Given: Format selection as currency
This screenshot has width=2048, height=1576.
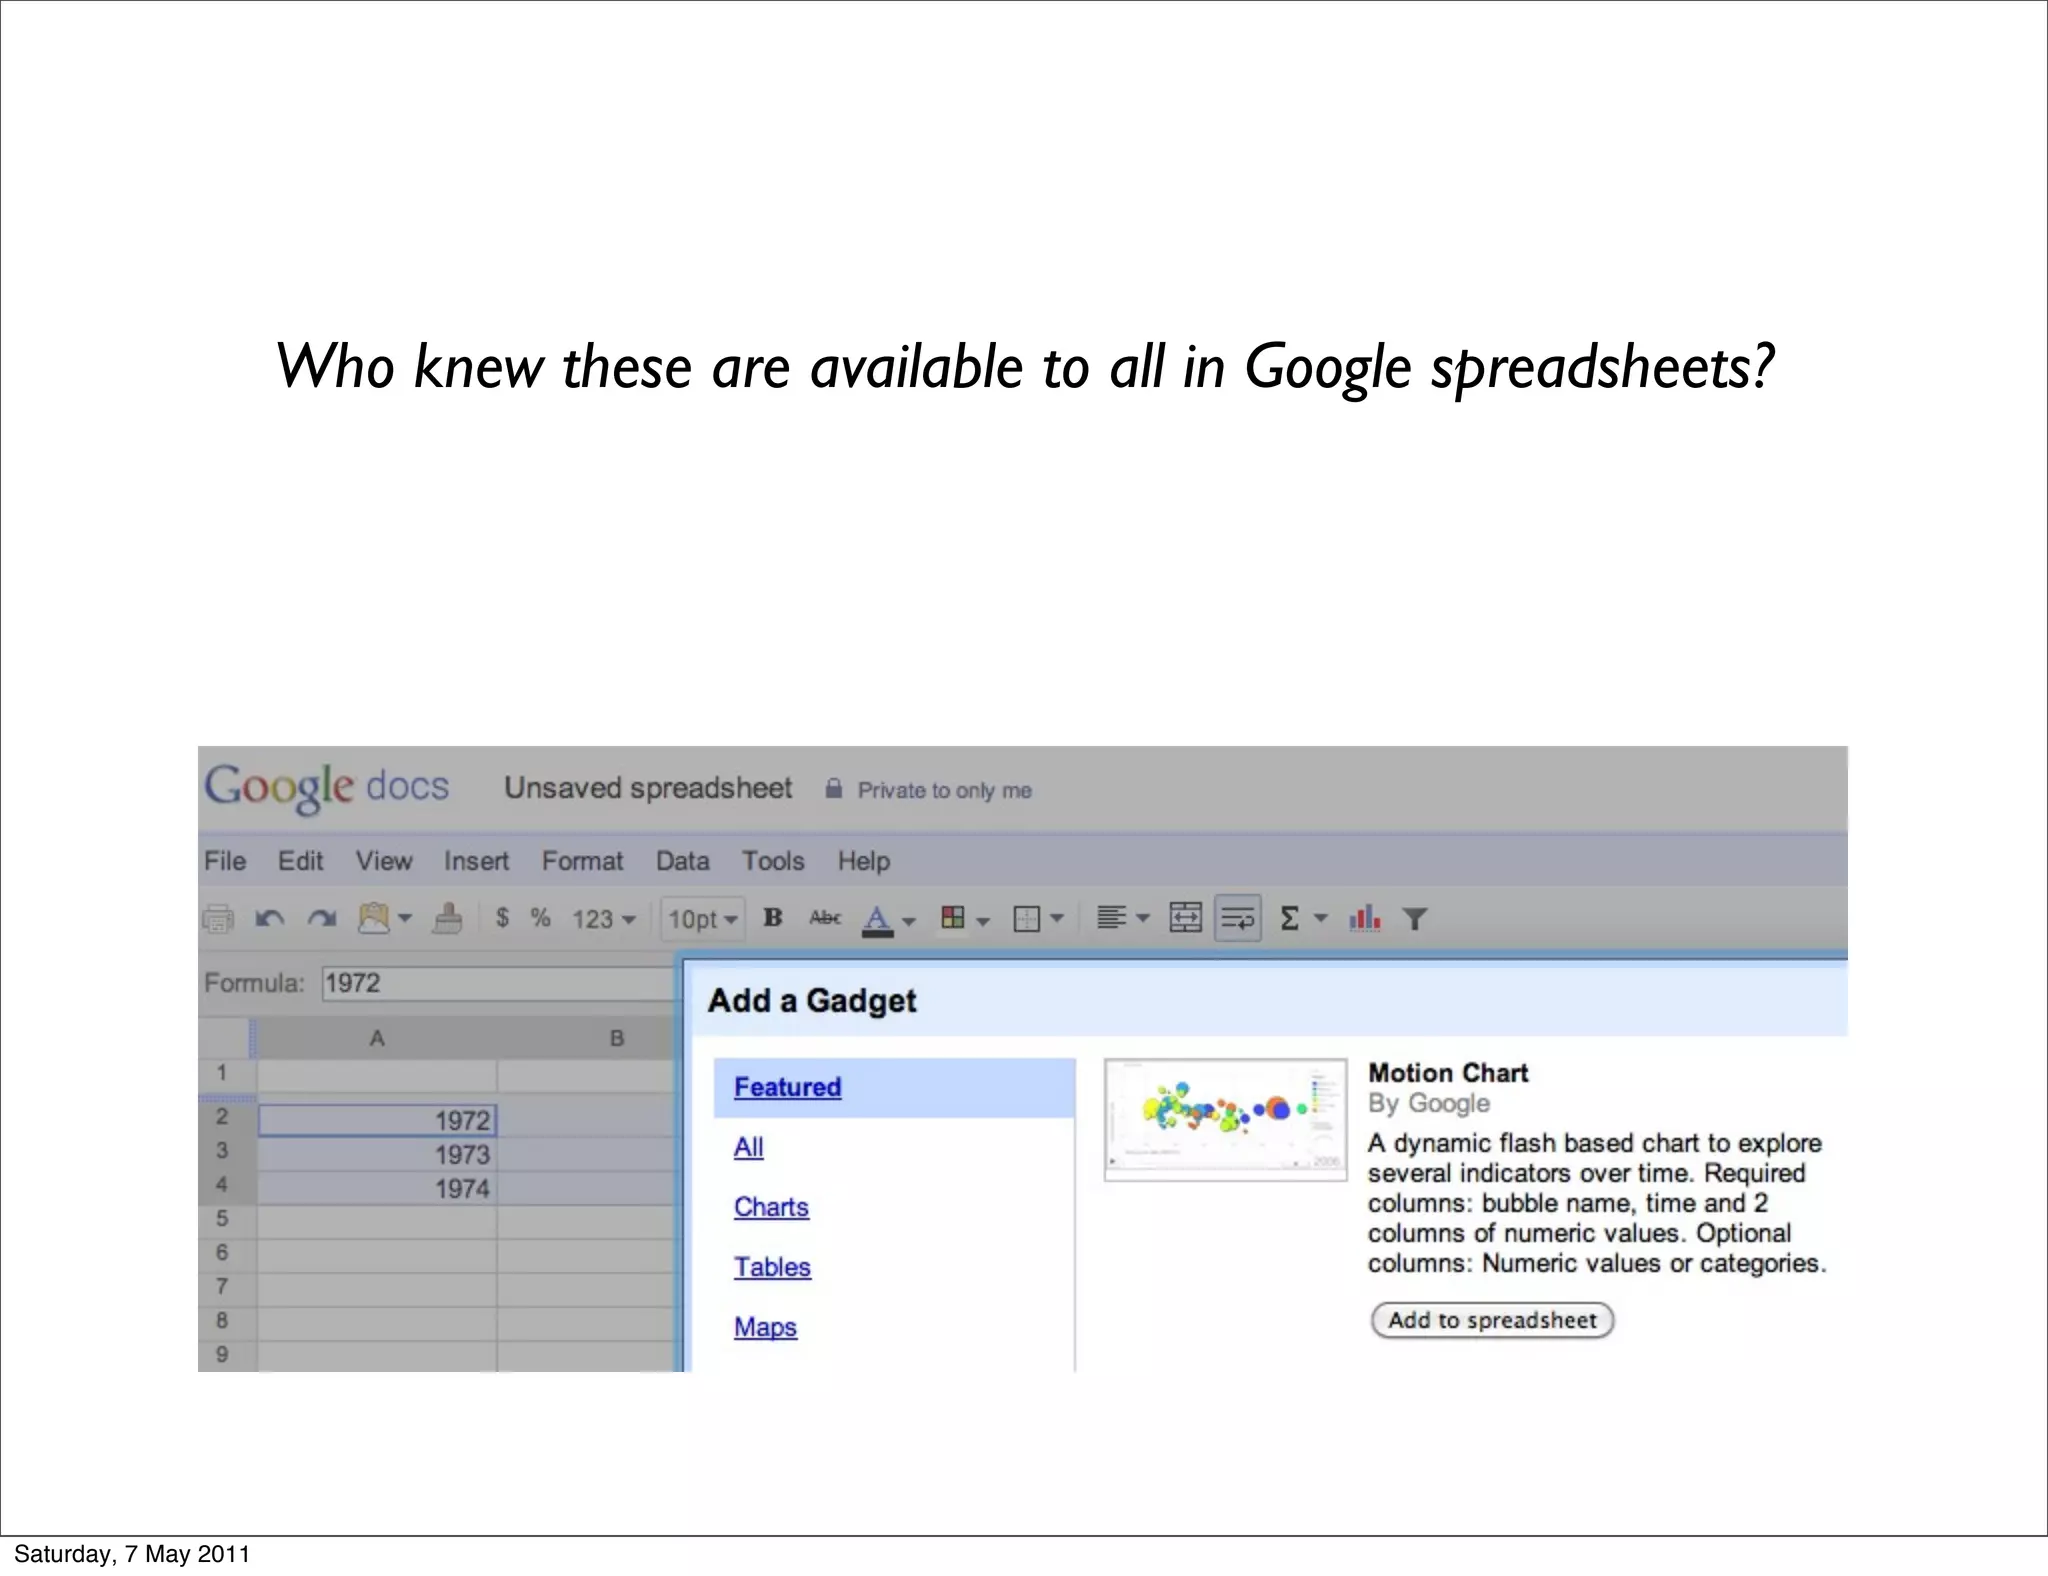Looking at the screenshot, I should (503, 917).
